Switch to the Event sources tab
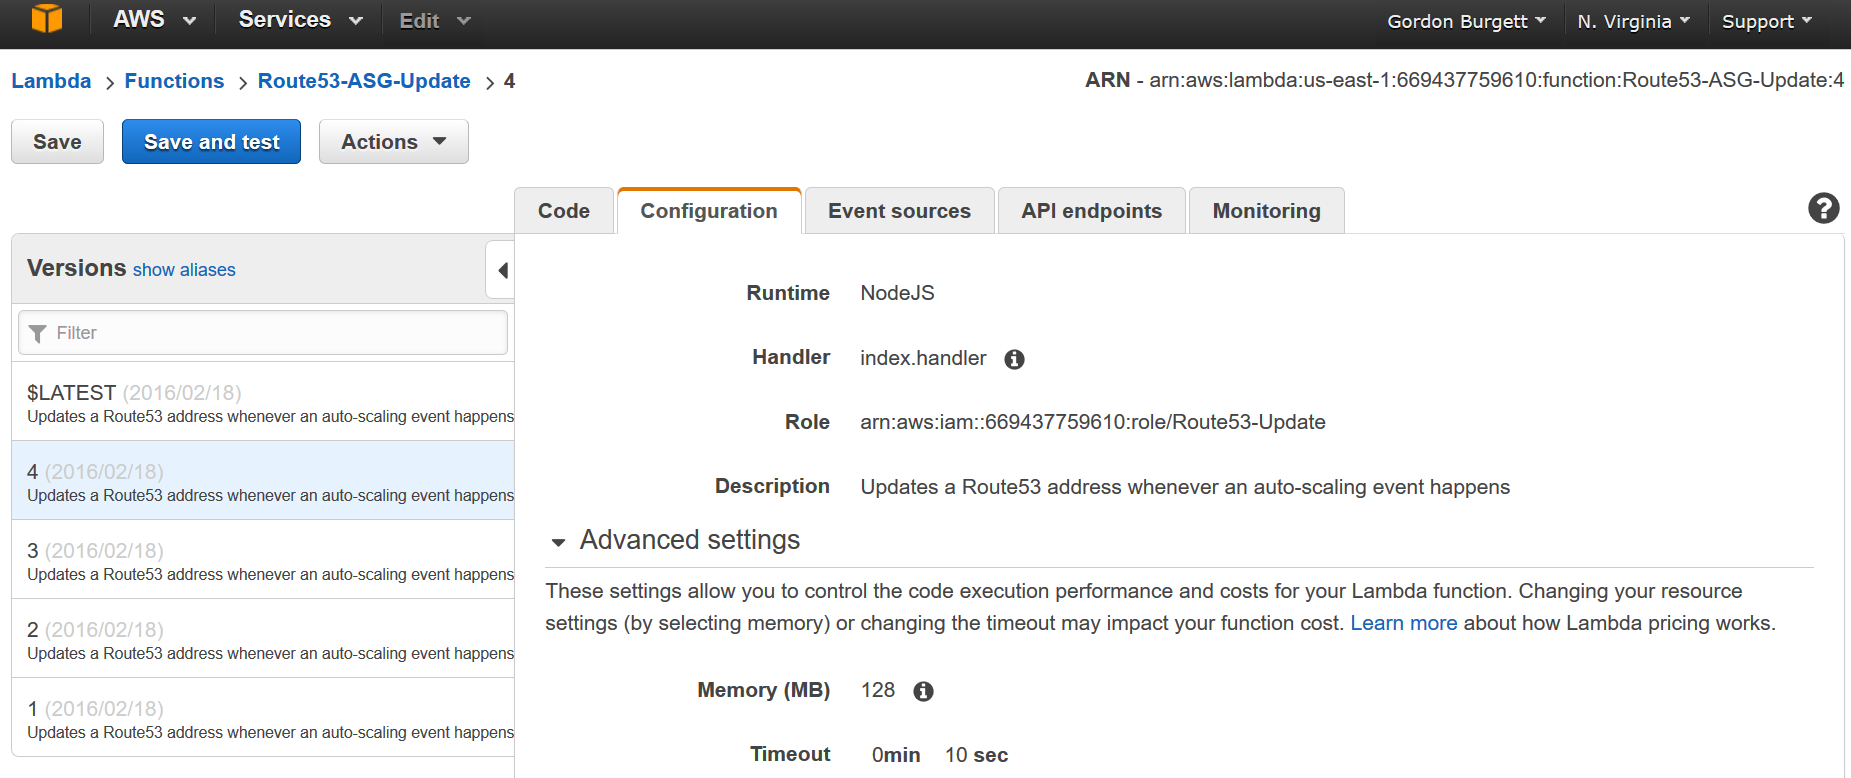 tap(899, 211)
